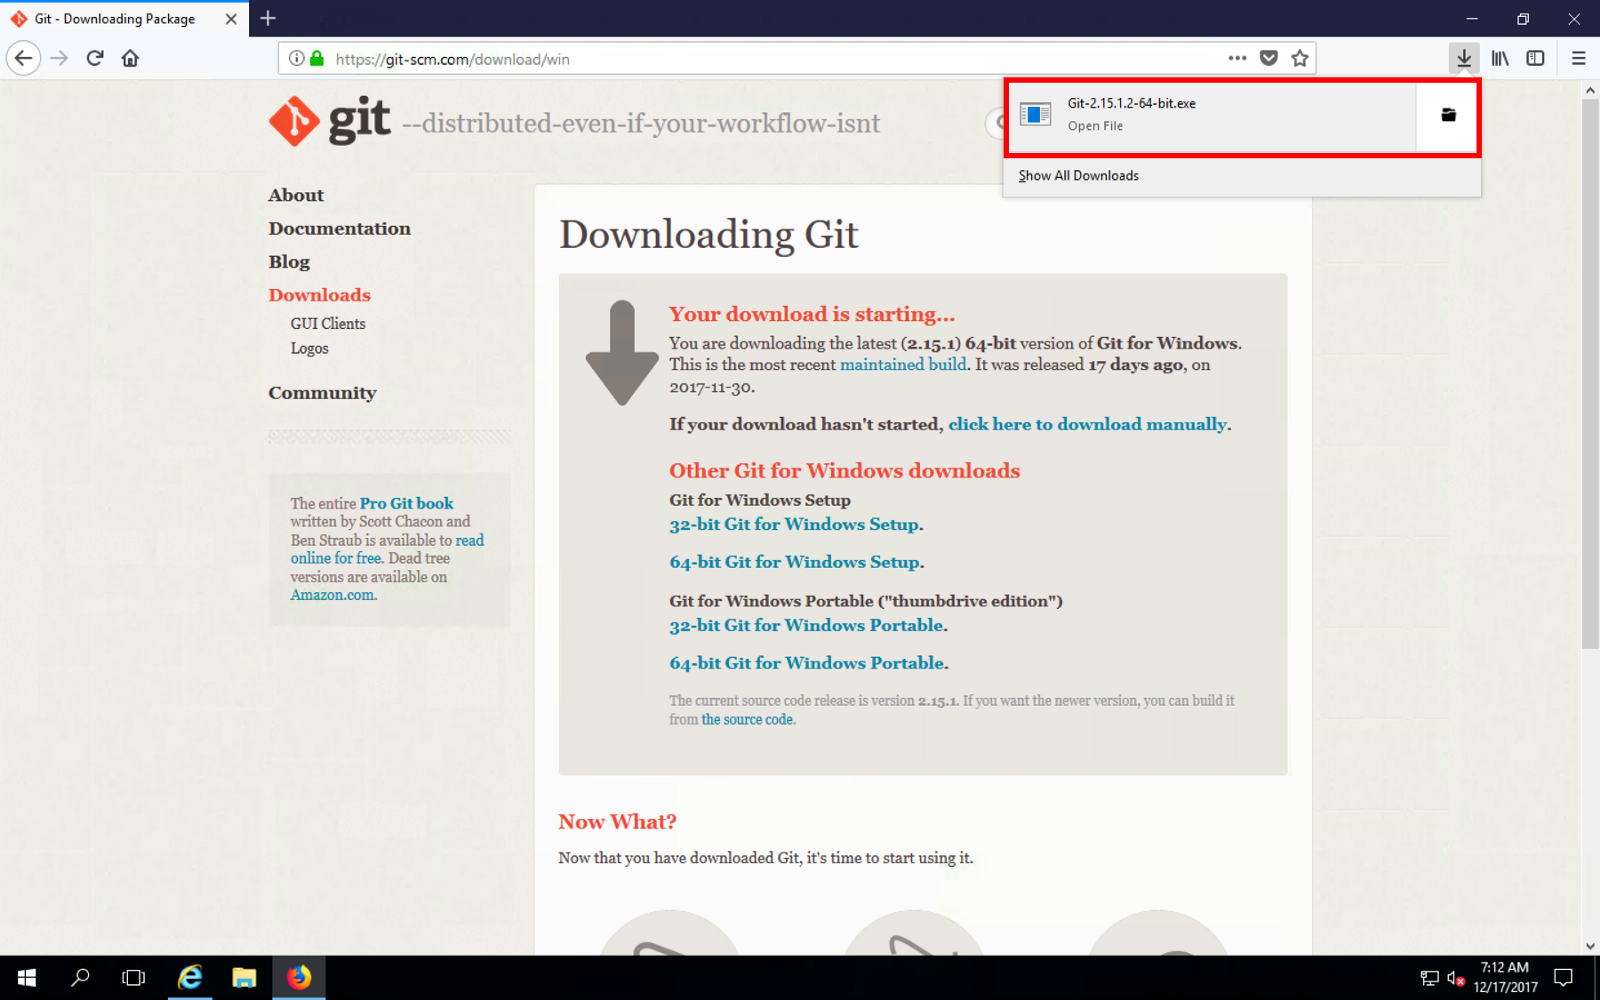1600x1000 pixels.
Task: Click the 'Other Git for Windows downloads' heading
Action: coord(845,471)
